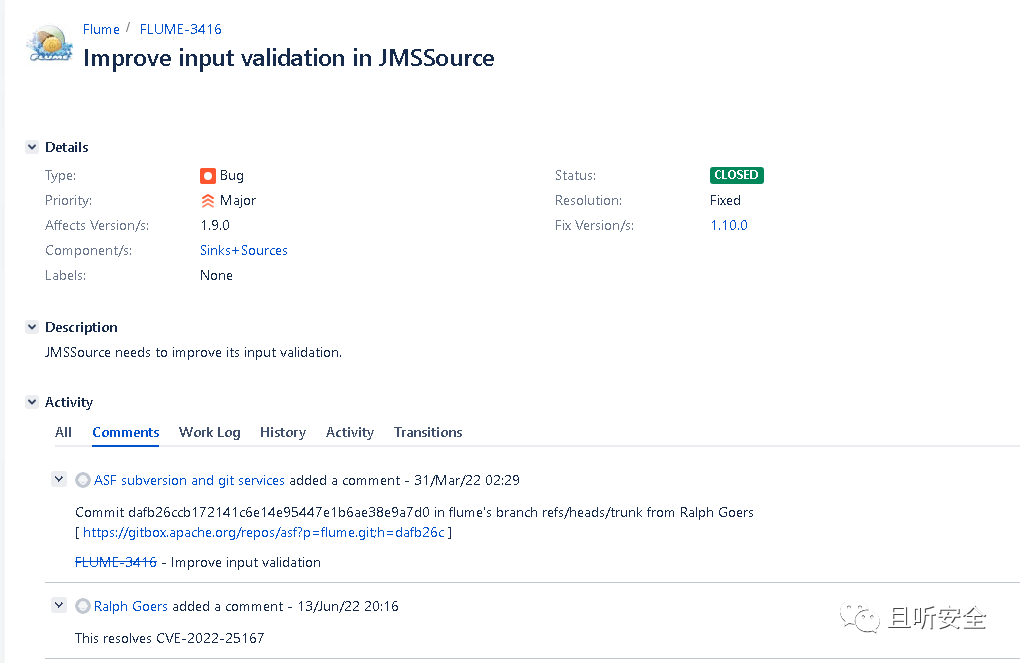This screenshot has height=663, width=1020.
Task: Switch to the Activity tab
Action: pos(350,433)
